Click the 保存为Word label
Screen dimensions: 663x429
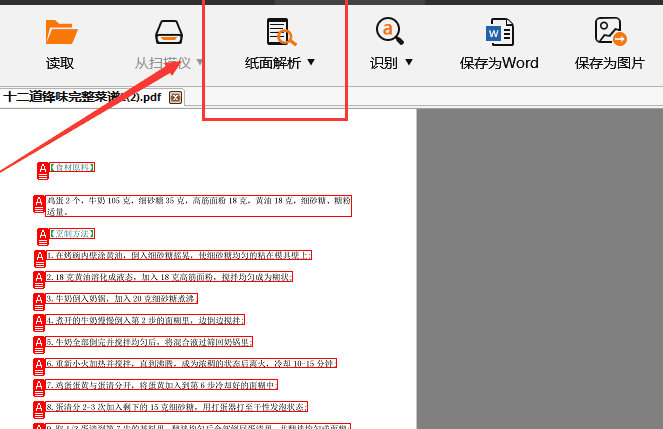click(499, 63)
